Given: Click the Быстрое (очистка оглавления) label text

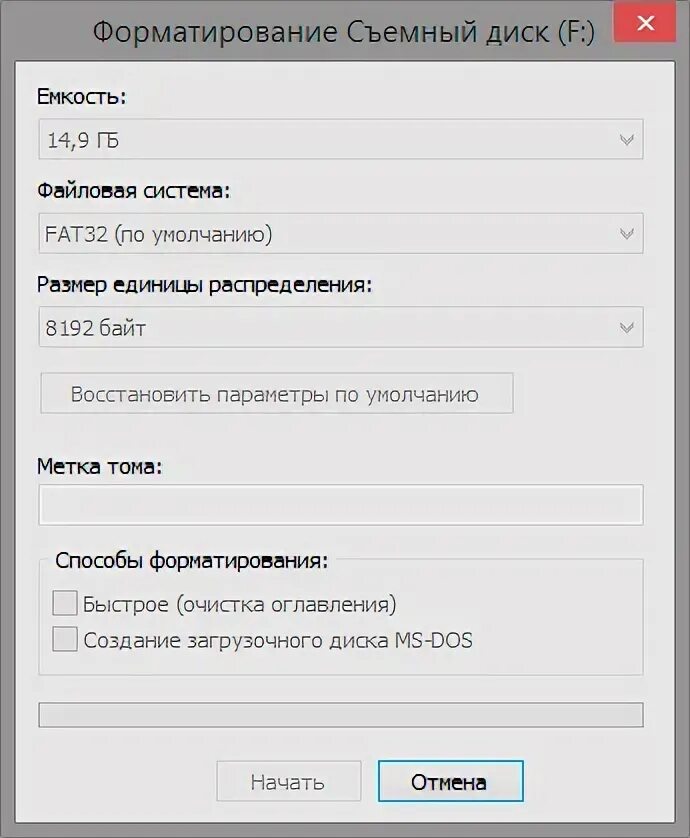Looking at the screenshot, I should coord(239,604).
